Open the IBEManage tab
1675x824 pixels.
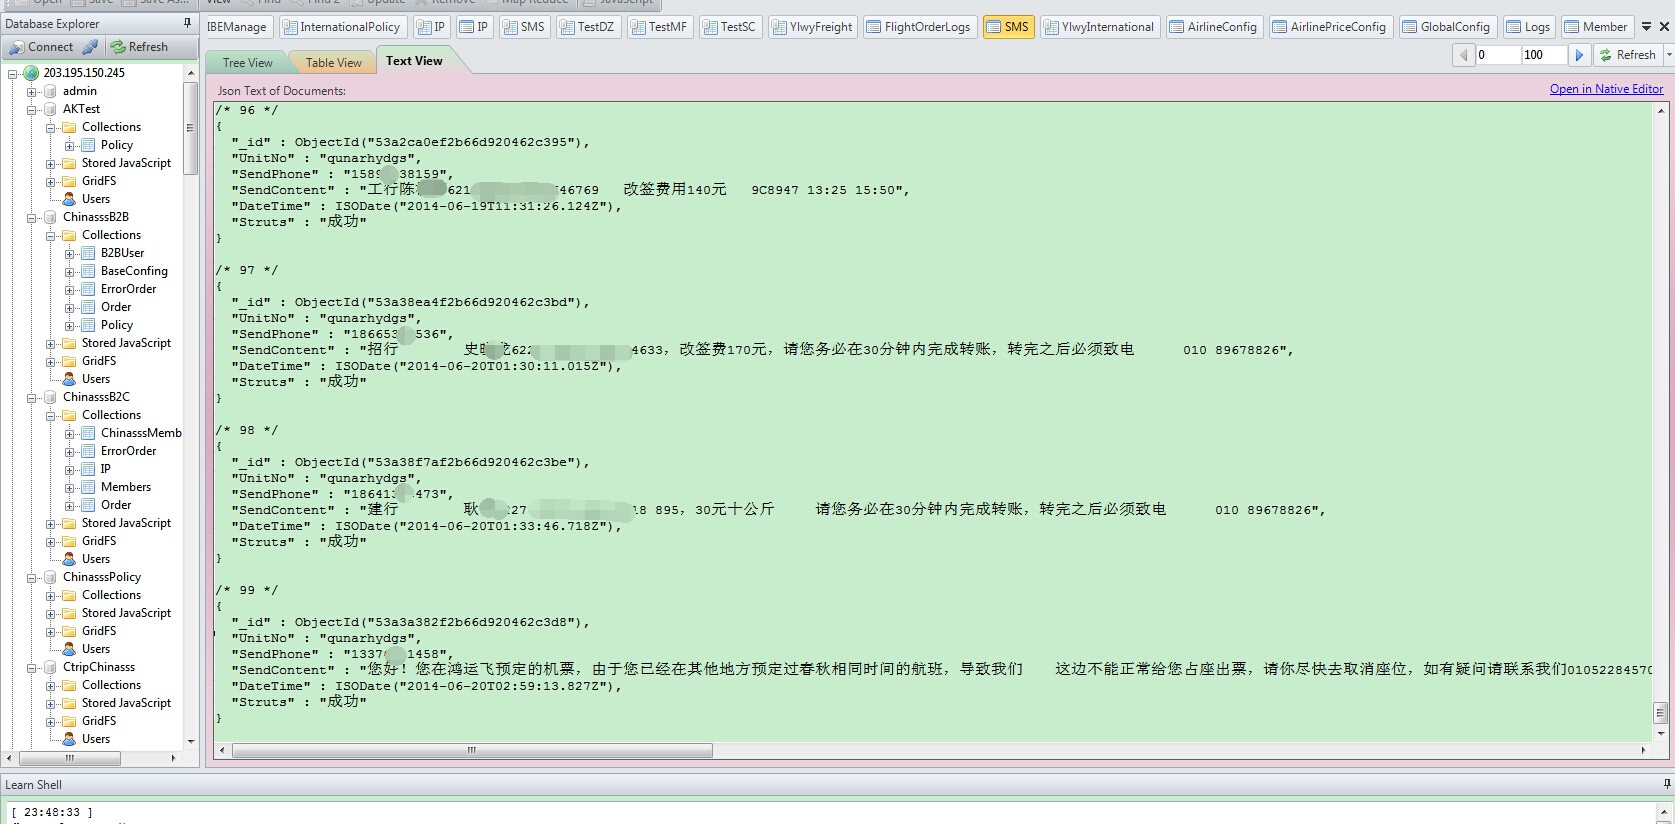(x=237, y=27)
